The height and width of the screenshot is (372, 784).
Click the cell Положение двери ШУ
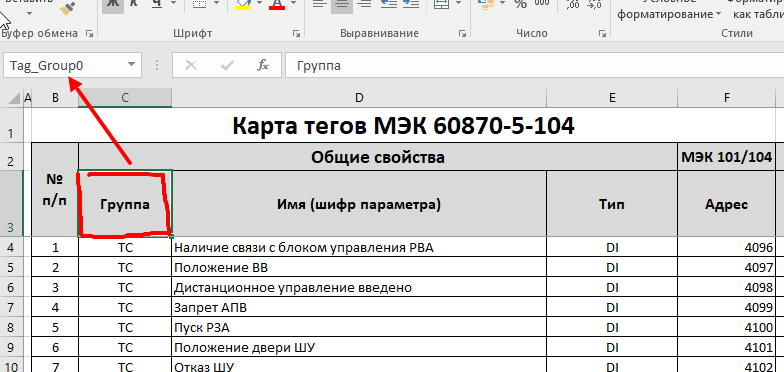359,348
